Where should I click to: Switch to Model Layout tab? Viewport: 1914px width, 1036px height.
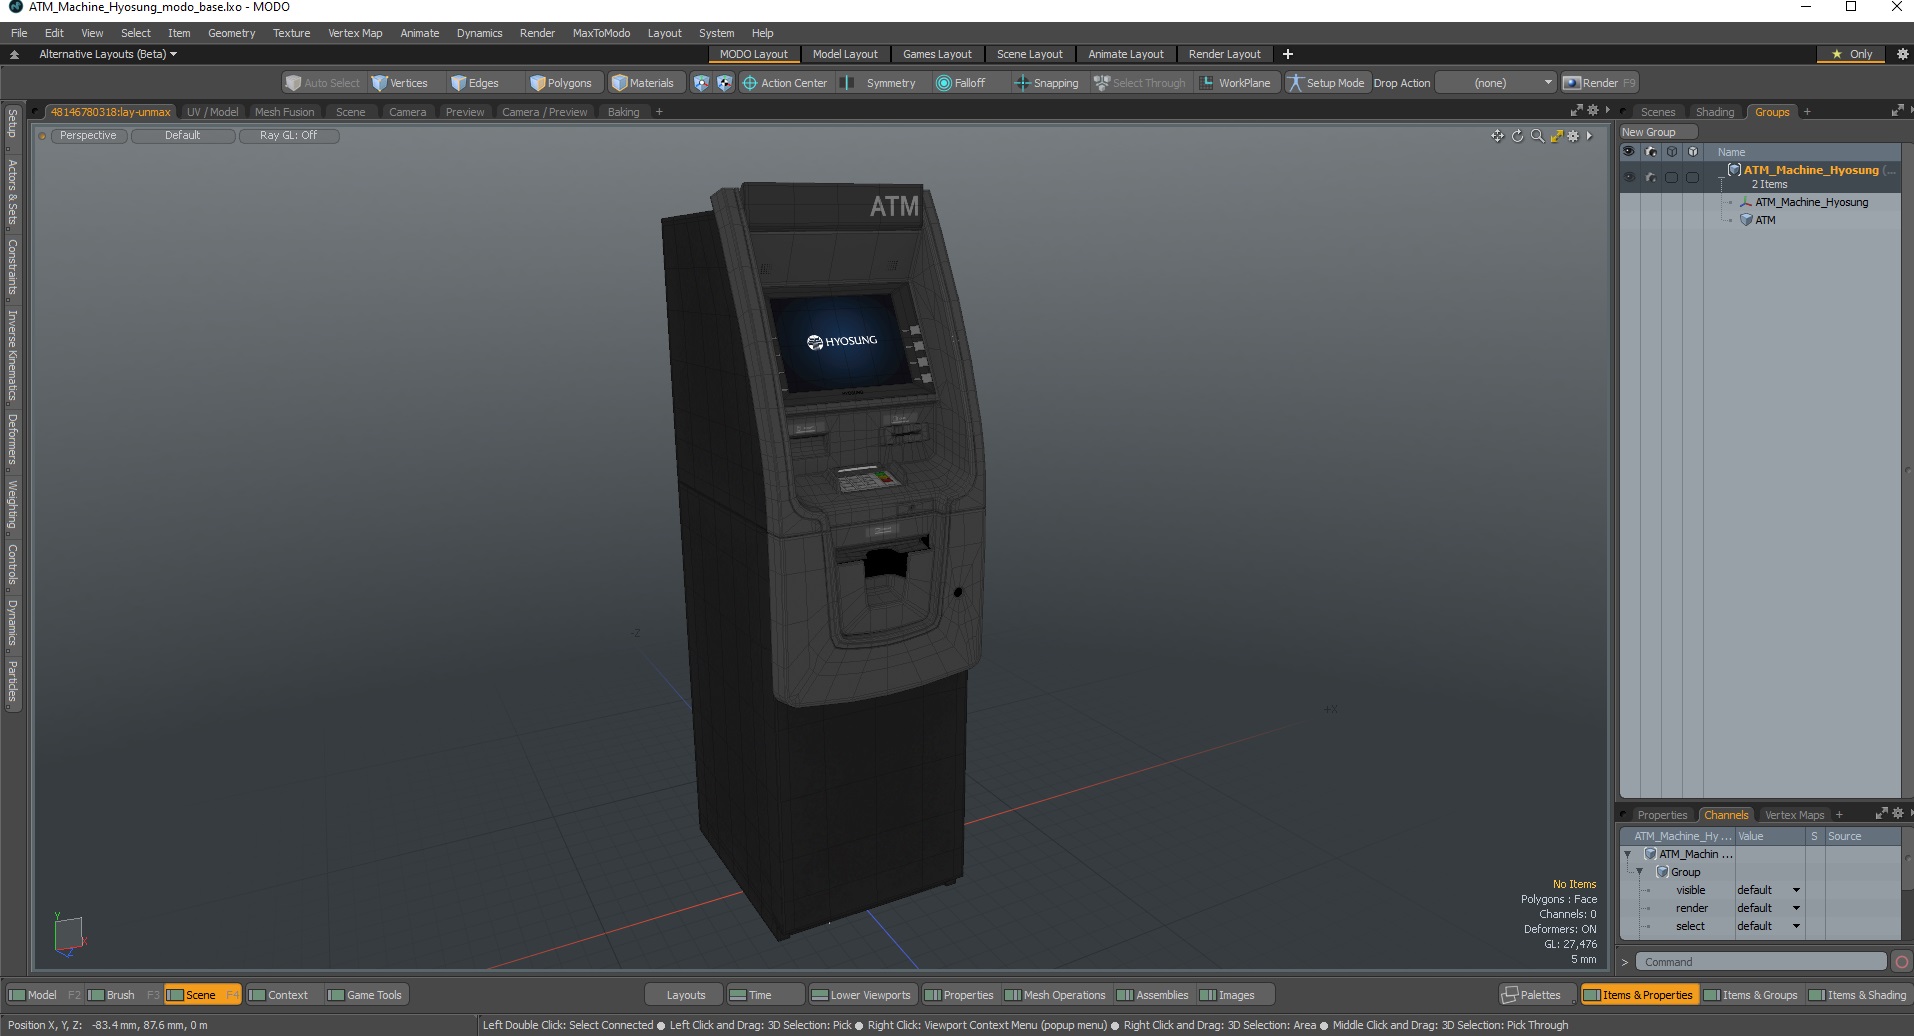[x=845, y=54]
